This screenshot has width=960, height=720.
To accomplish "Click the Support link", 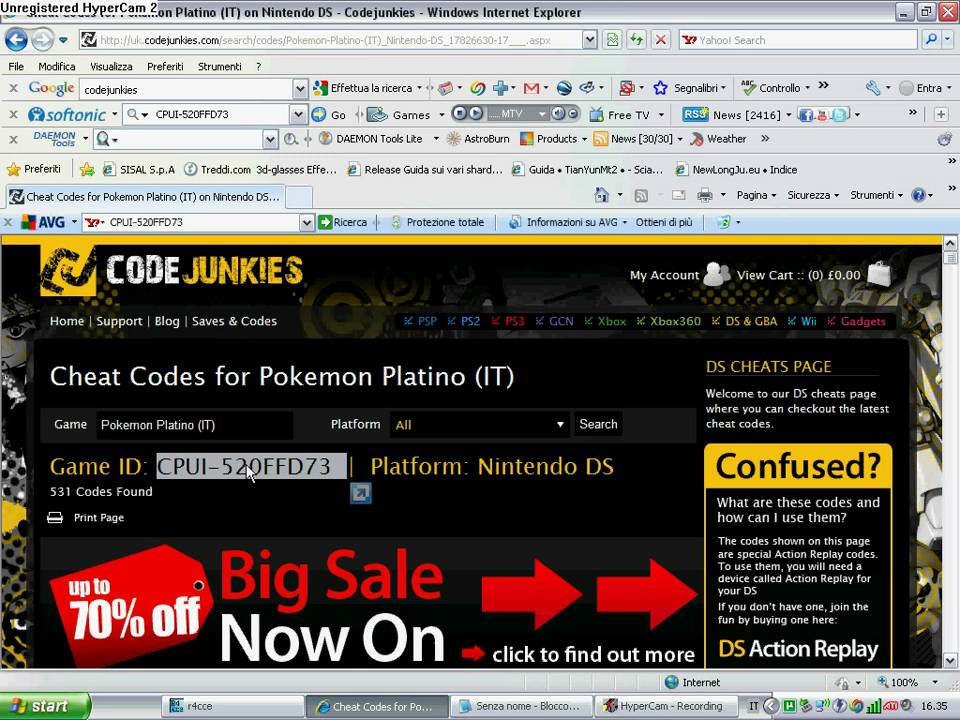I will [x=119, y=321].
